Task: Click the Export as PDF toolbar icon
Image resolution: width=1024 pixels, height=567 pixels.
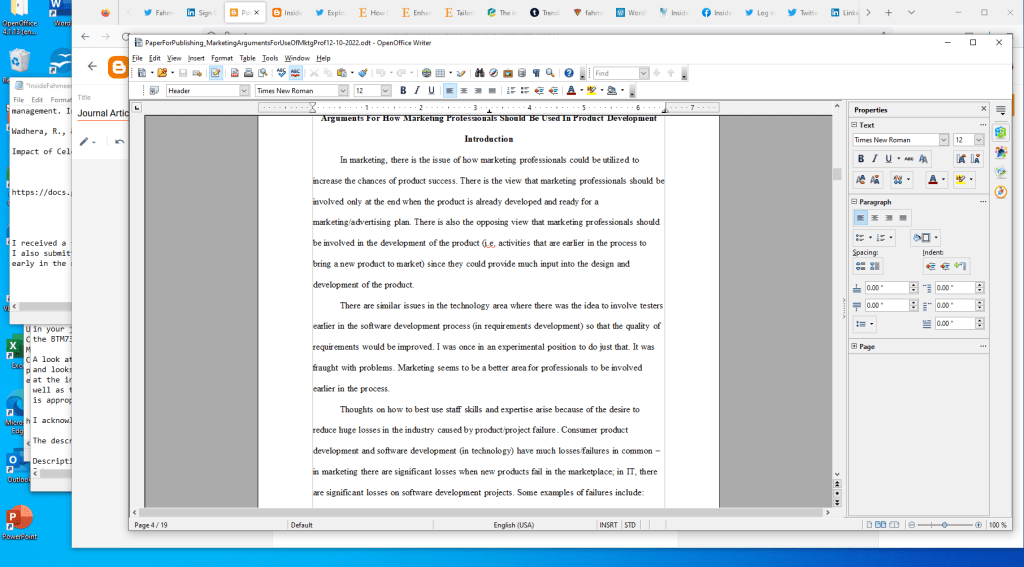Action: pos(234,73)
